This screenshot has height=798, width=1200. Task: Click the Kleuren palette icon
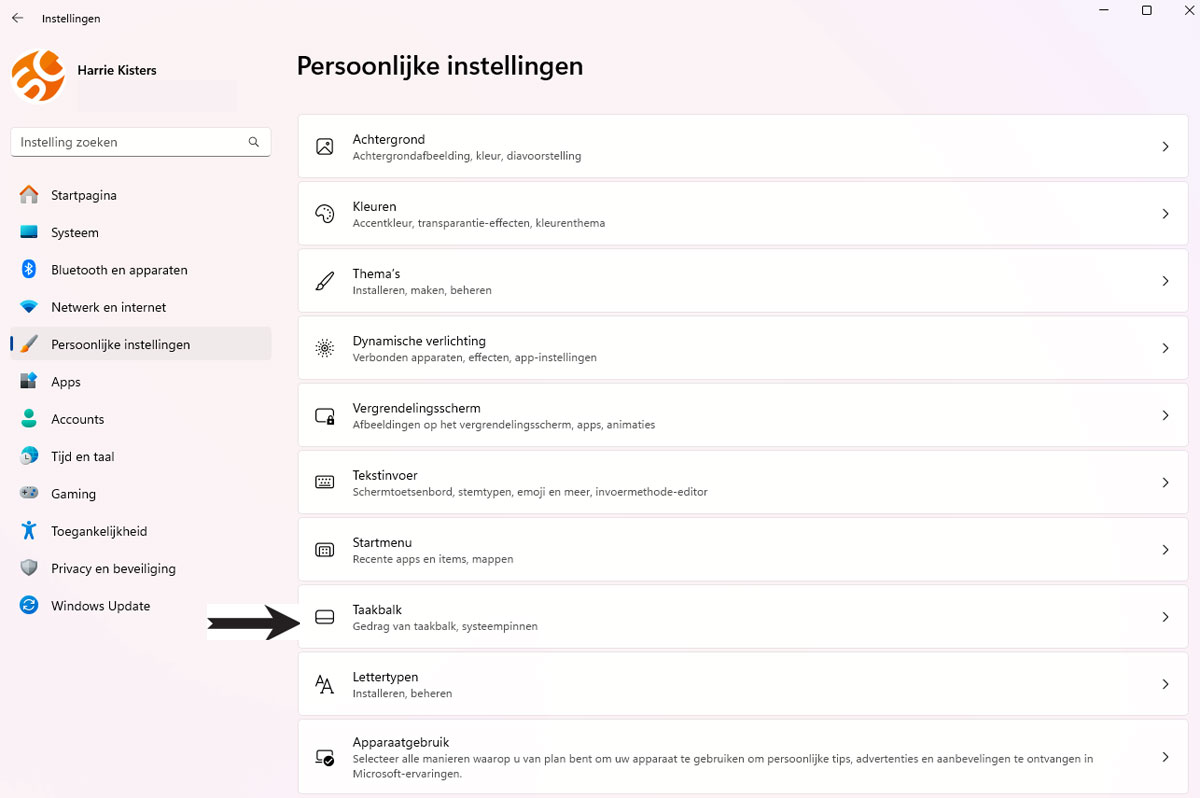(324, 214)
